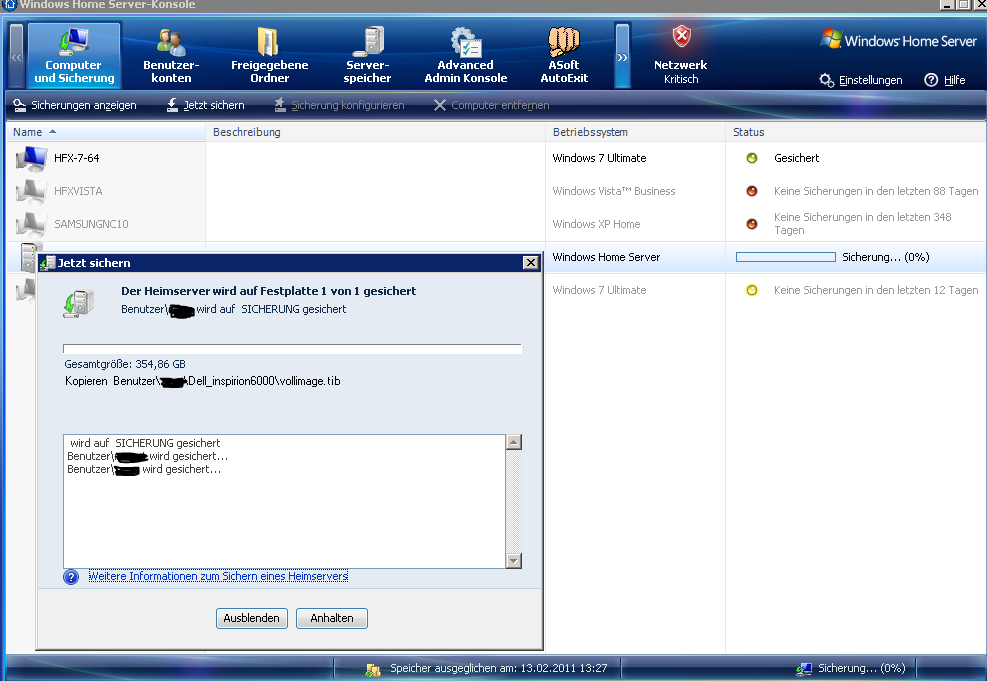Click the Beschreibung column header
This screenshot has height=681, width=987.
(375, 132)
